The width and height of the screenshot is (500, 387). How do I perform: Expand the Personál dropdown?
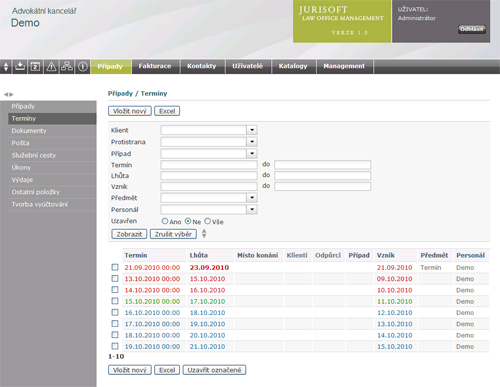coord(252,209)
